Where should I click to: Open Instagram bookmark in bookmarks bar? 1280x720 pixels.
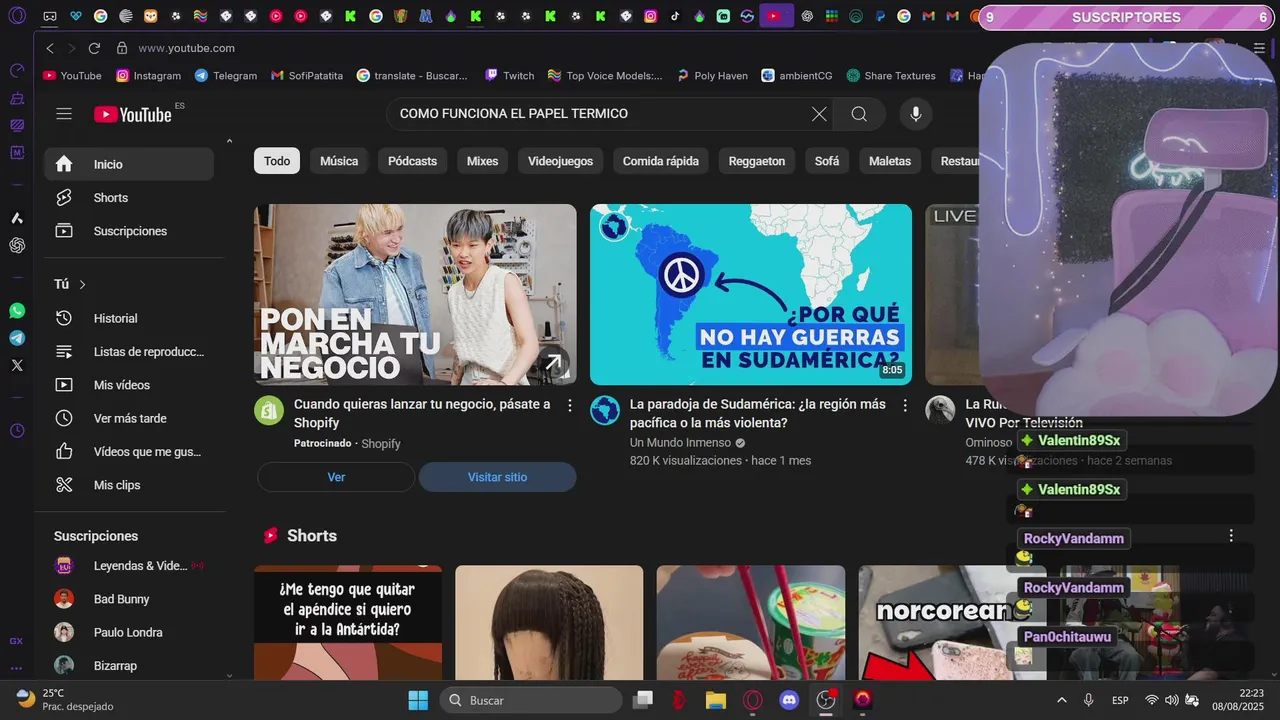148,75
